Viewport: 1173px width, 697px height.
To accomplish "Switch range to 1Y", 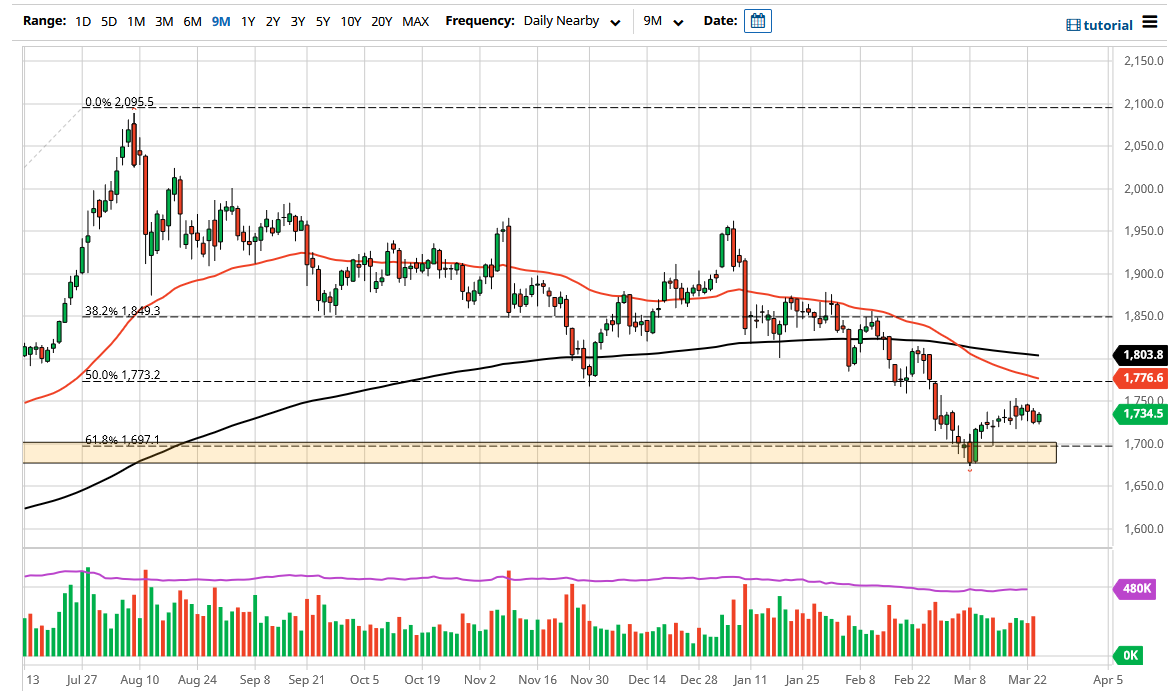I will [248, 22].
